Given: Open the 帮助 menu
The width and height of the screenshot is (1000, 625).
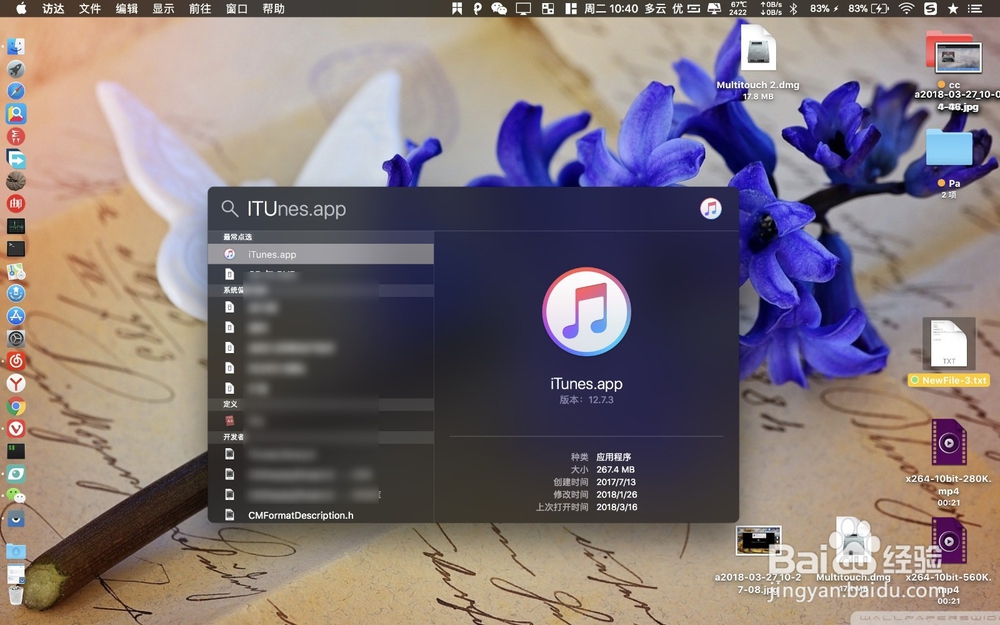Looking at the screenshot, I should 273,8.
